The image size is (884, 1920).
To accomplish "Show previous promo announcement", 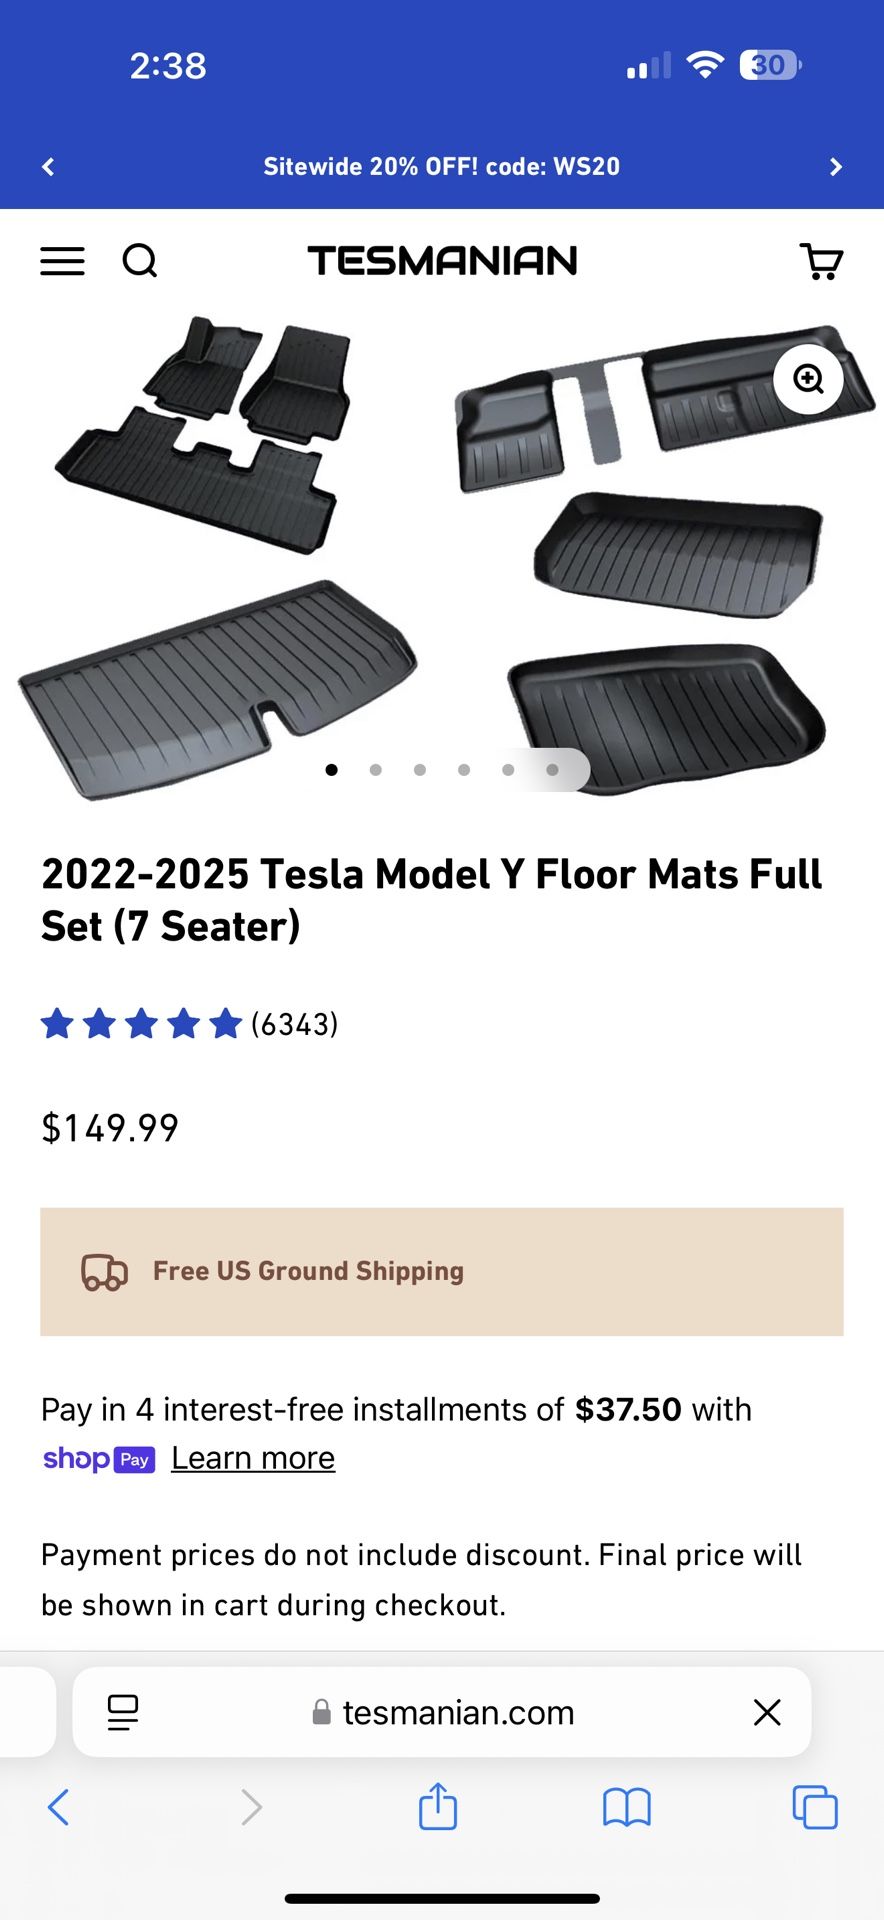I will 48,167.
